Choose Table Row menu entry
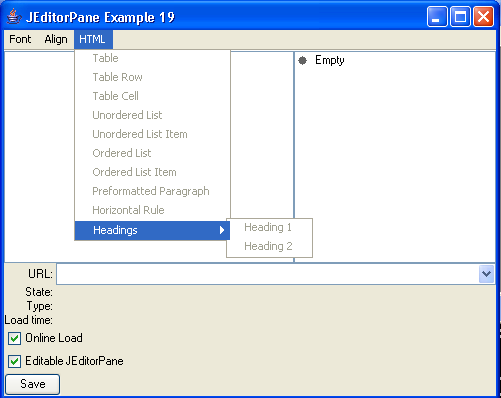This screenshot has height=398, width=501. (152, 77)
